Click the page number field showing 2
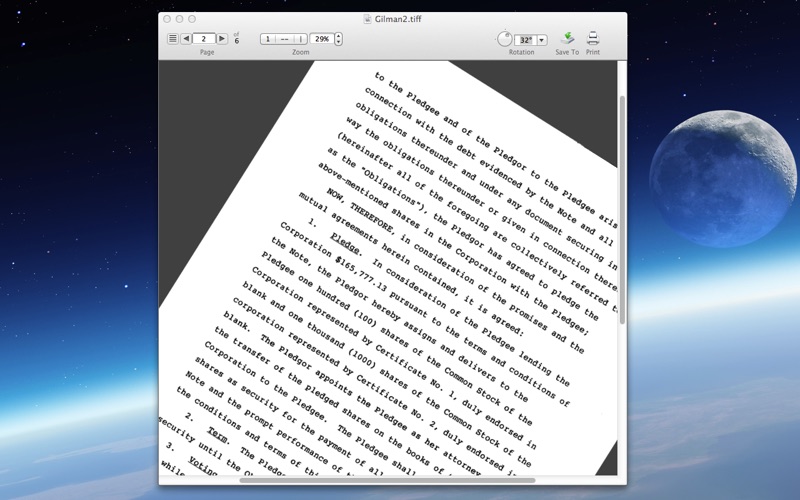800x500 pixels. point(204,39)
